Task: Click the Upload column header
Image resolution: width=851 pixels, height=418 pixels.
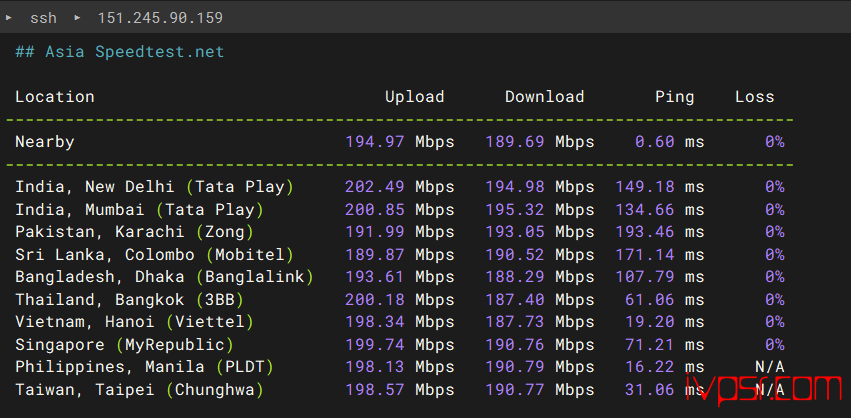Action: (415, 97)
